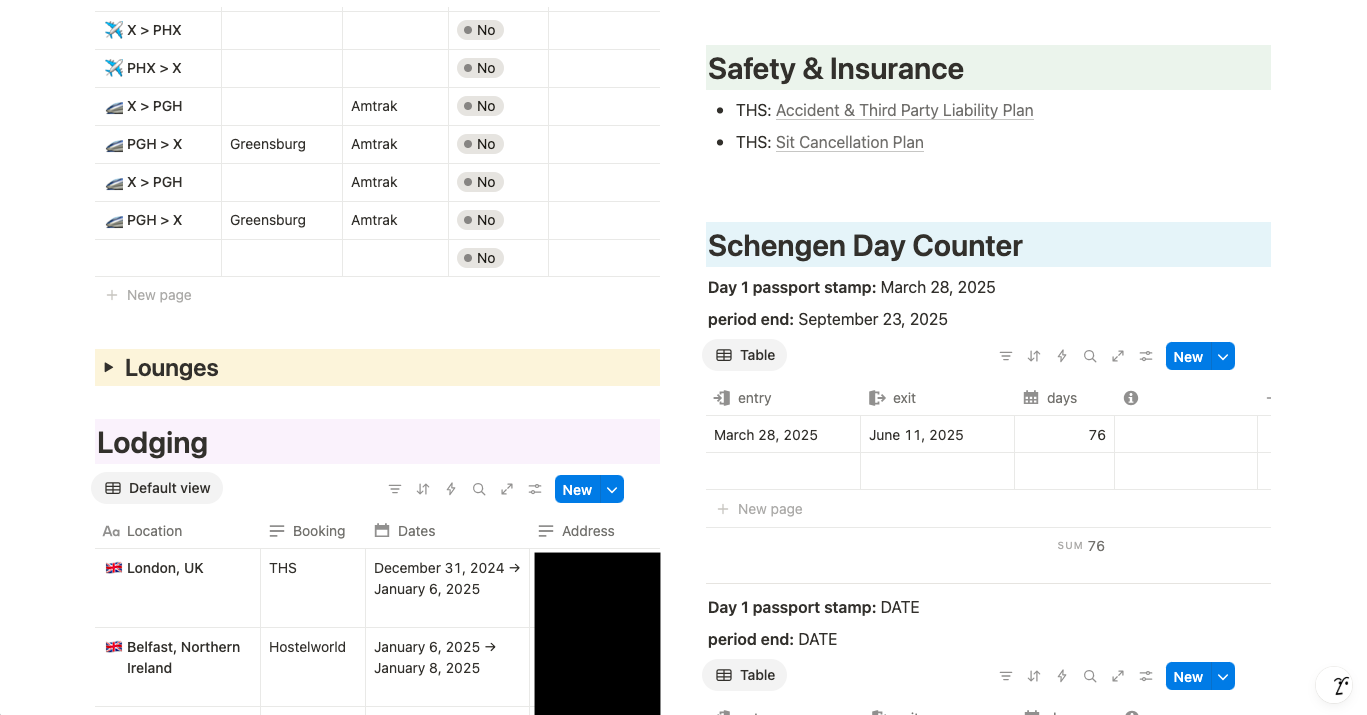Open settings for table under 'period end: DATE'

coord(1146,676)
